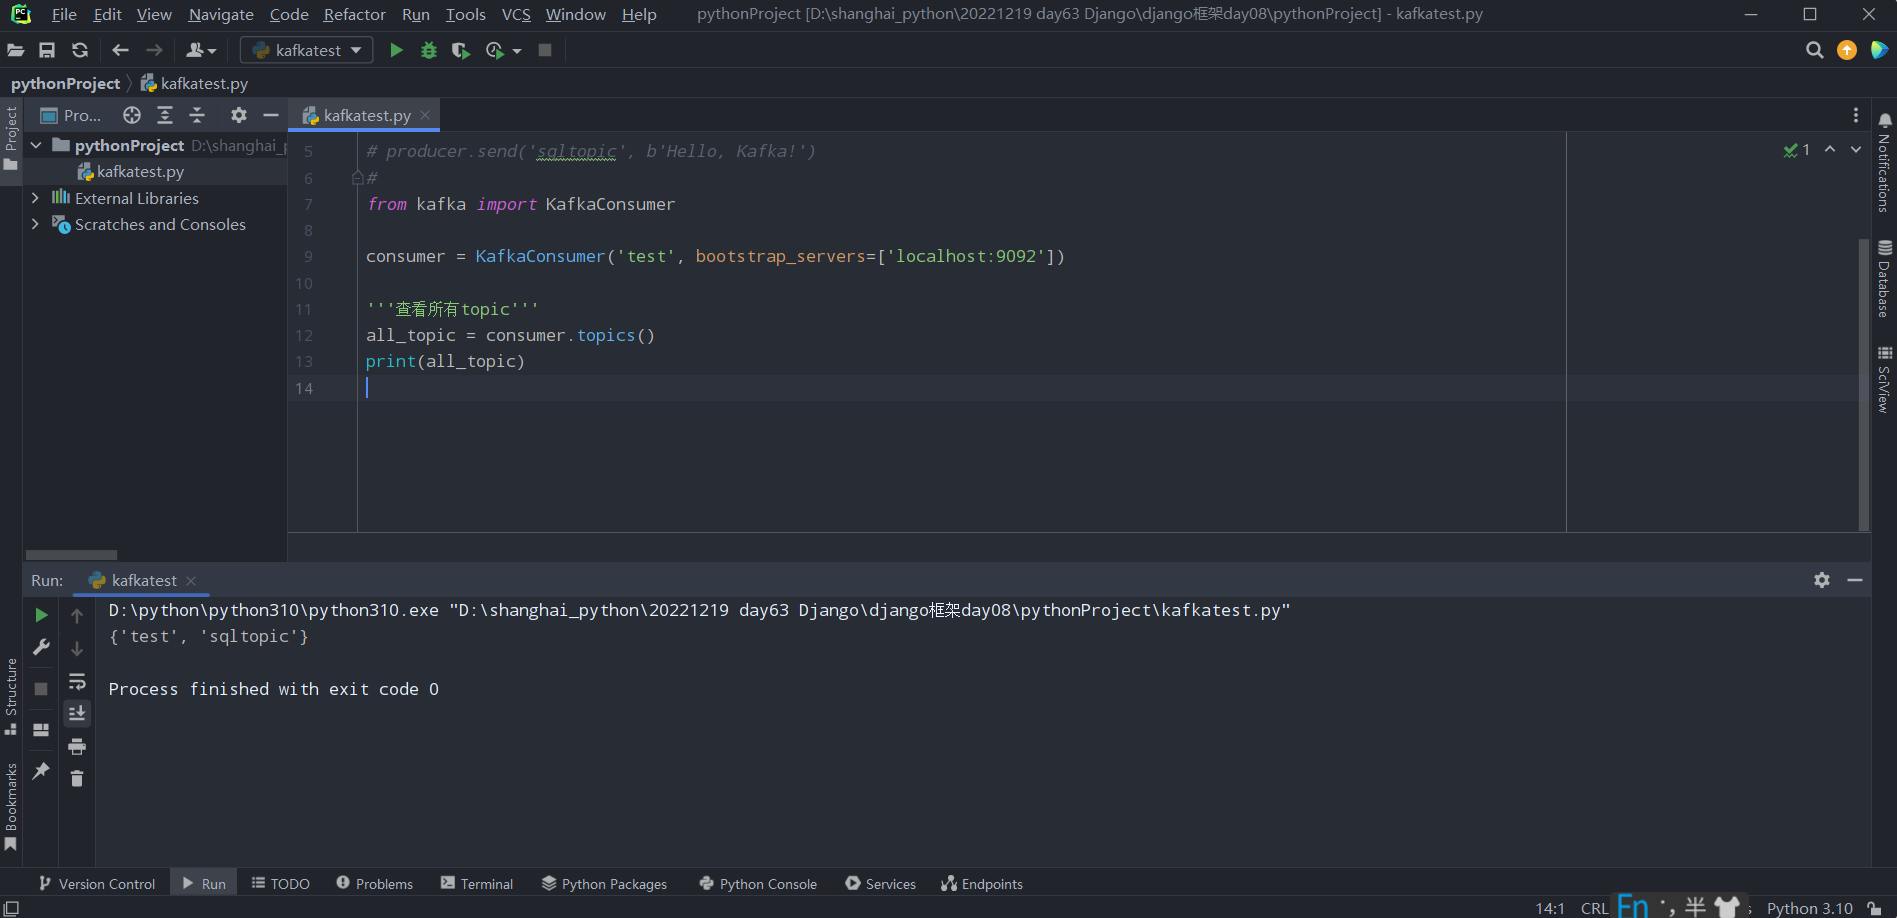Open the Tools menu
Image resolution: width=1897 pixels, height=918 pixels.
click(x=465, y=14)
